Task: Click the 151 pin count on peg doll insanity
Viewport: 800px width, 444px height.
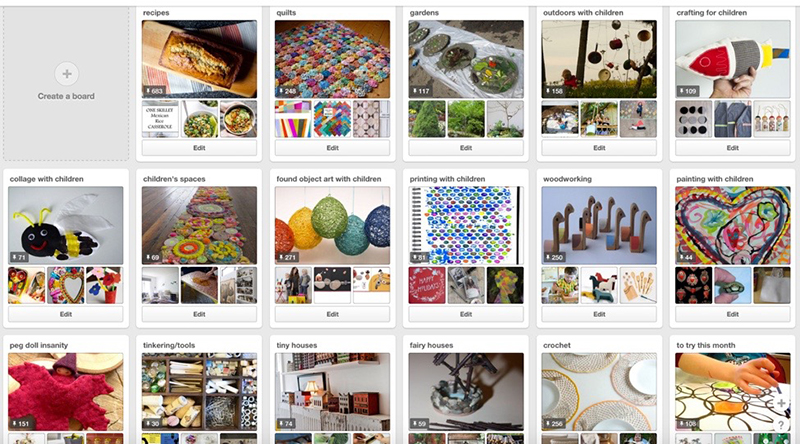Action: pos(21,424)
